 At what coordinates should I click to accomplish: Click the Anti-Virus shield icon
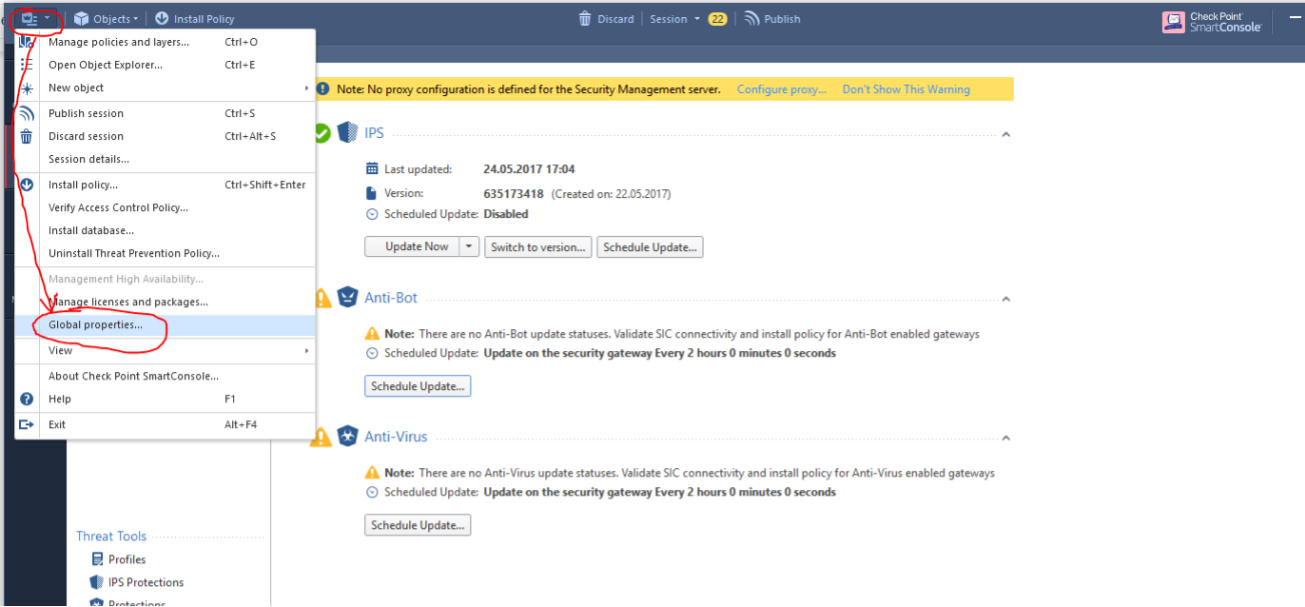(x=347, y=436)
